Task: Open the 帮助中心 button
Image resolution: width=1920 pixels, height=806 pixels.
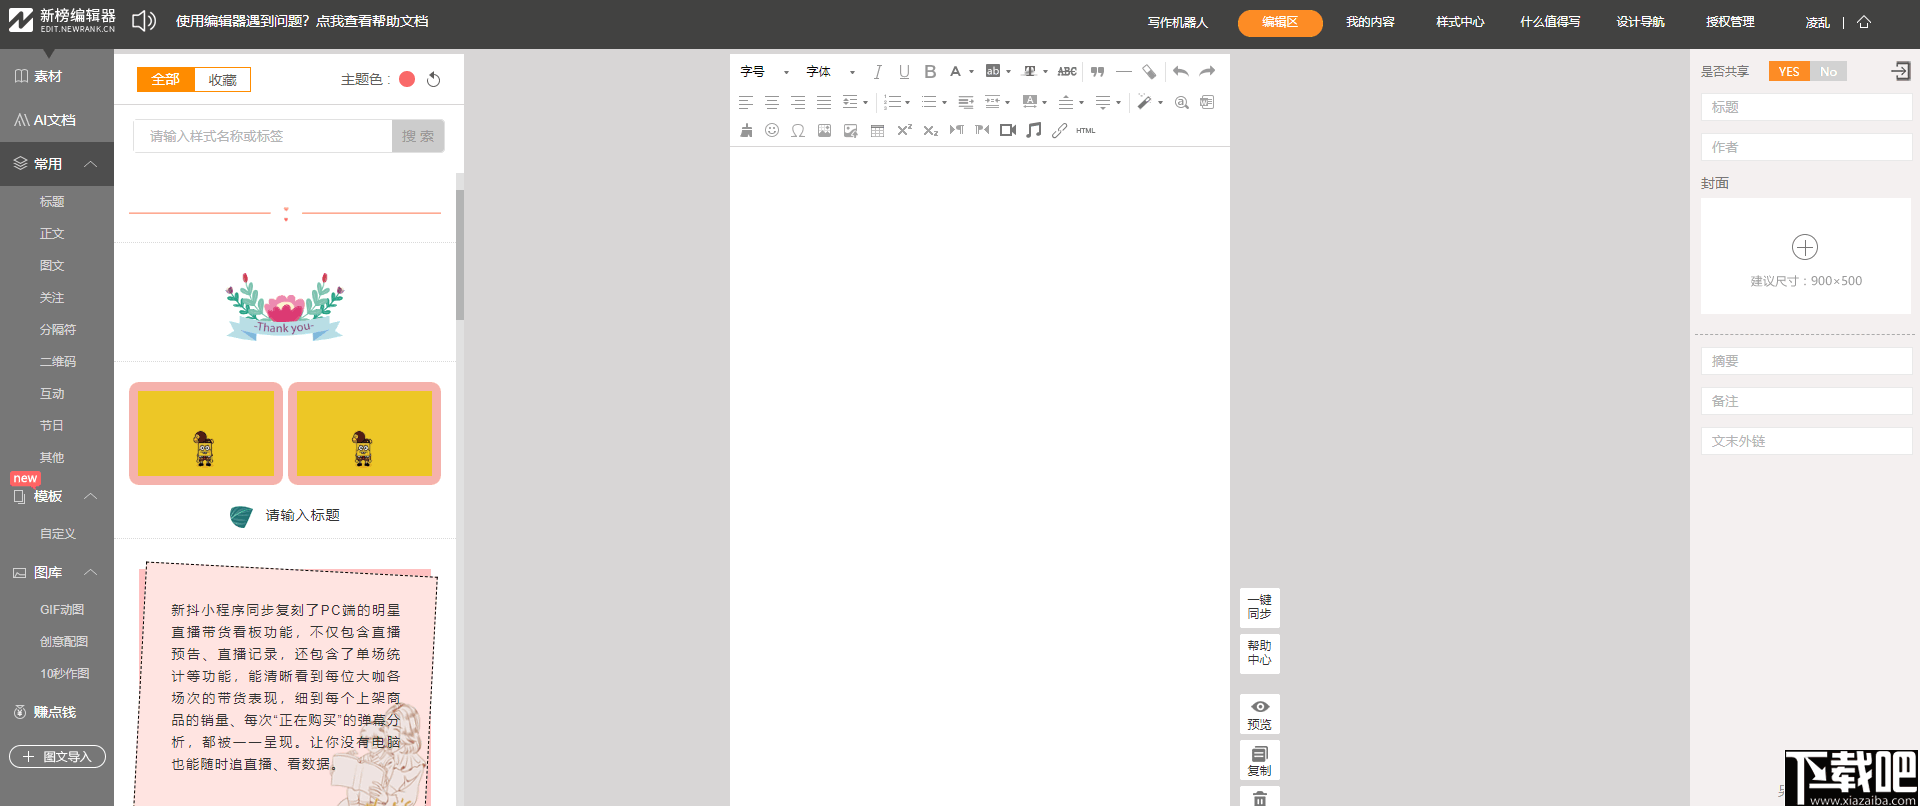Action: 1260,653
